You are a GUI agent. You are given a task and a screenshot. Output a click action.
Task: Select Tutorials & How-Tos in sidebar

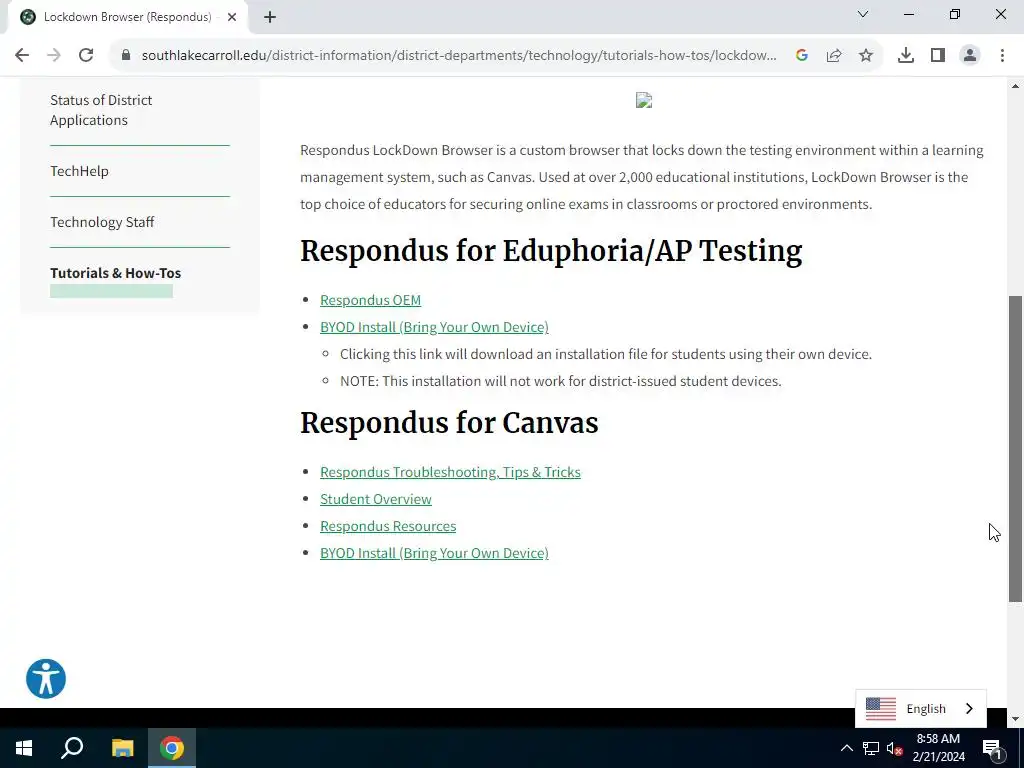pos(116,273)
